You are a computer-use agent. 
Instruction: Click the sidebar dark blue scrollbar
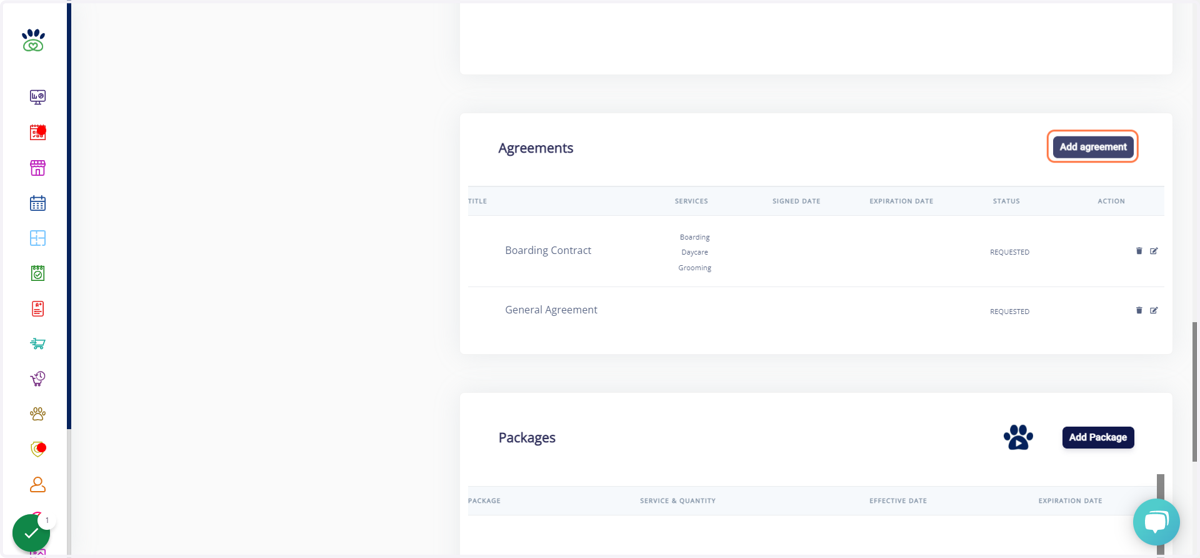[x=69, y=216]
